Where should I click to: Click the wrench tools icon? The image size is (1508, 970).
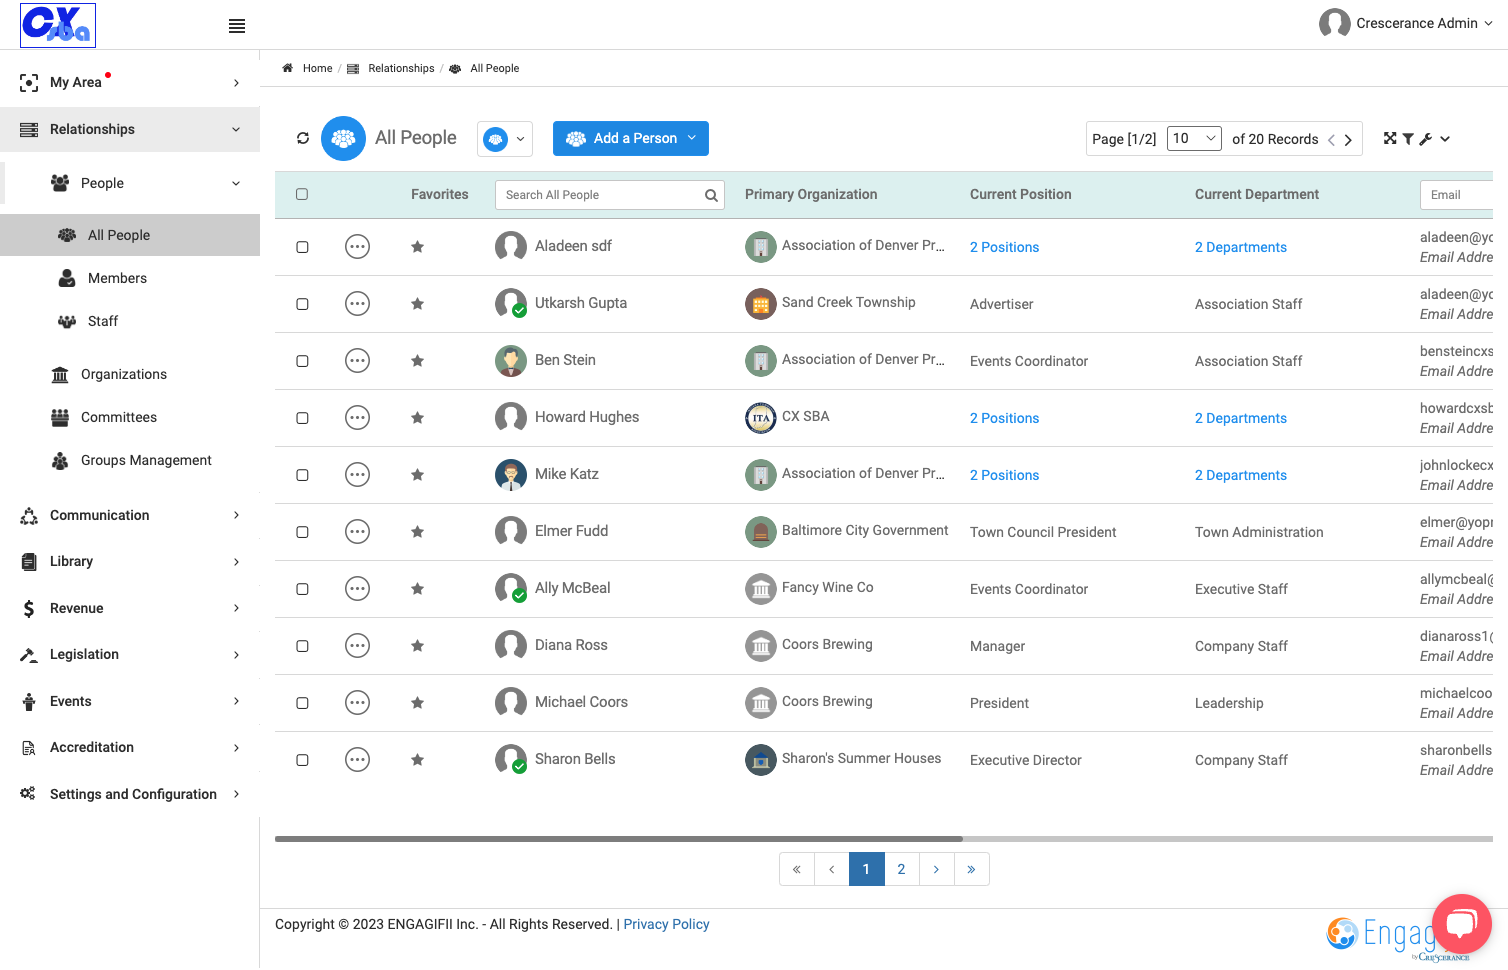point(1426,139)
